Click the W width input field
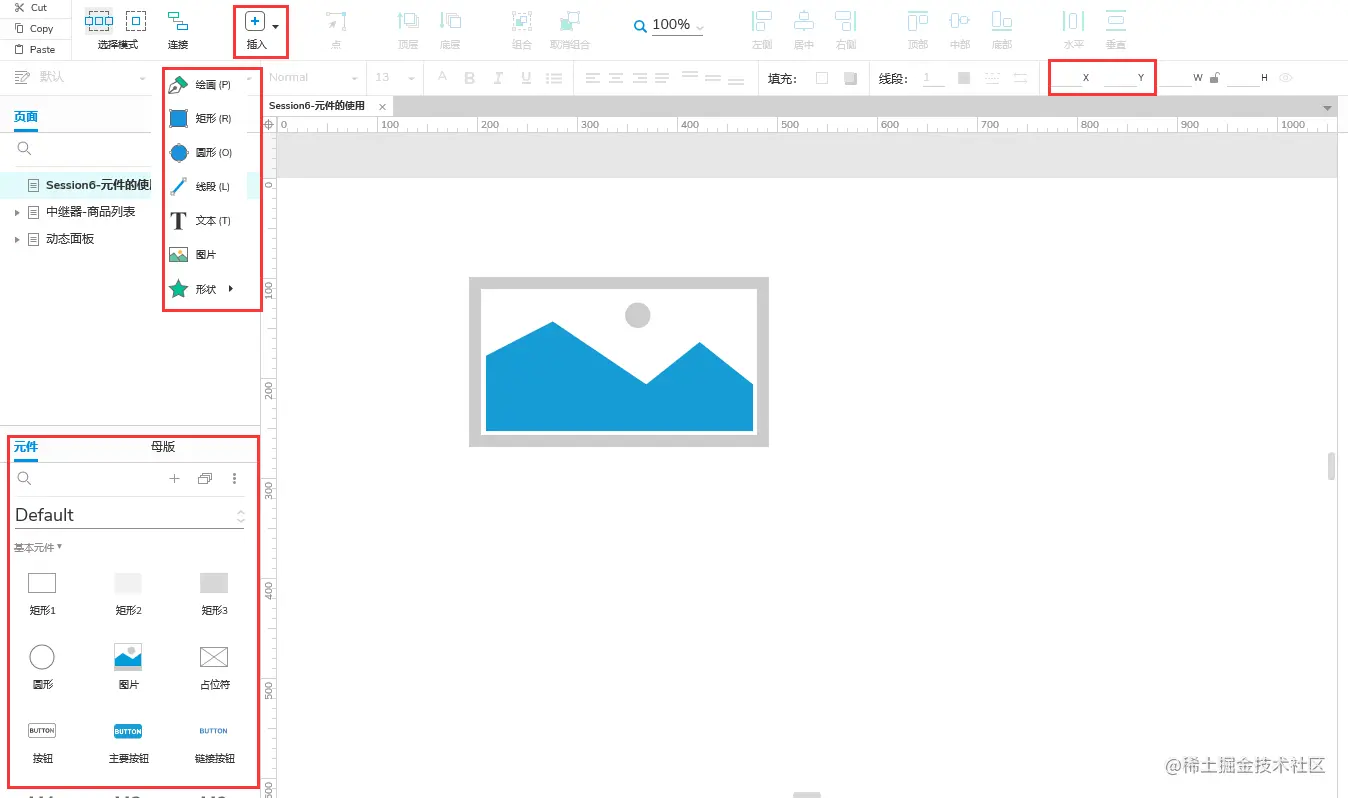This screenshot has width=1348, height=798. pyautogui.click(x=1176, y=78)
